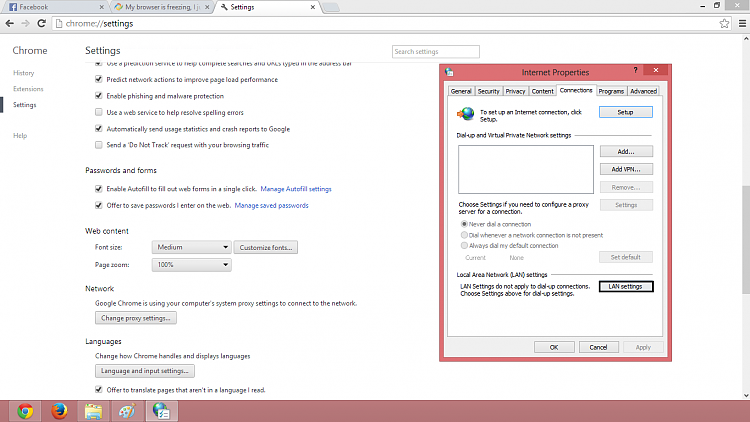Click Cancel in Internet Properties
The height and width of the screenshot is (422, 750).
point(598,347)
